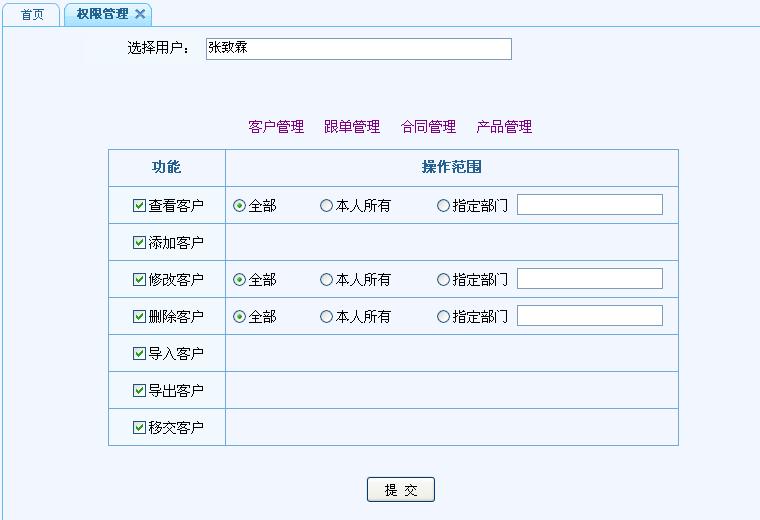Close the 权限管理 tab
Screen dimensions: 760x520
pyautogui.click(x=140, y=14)
